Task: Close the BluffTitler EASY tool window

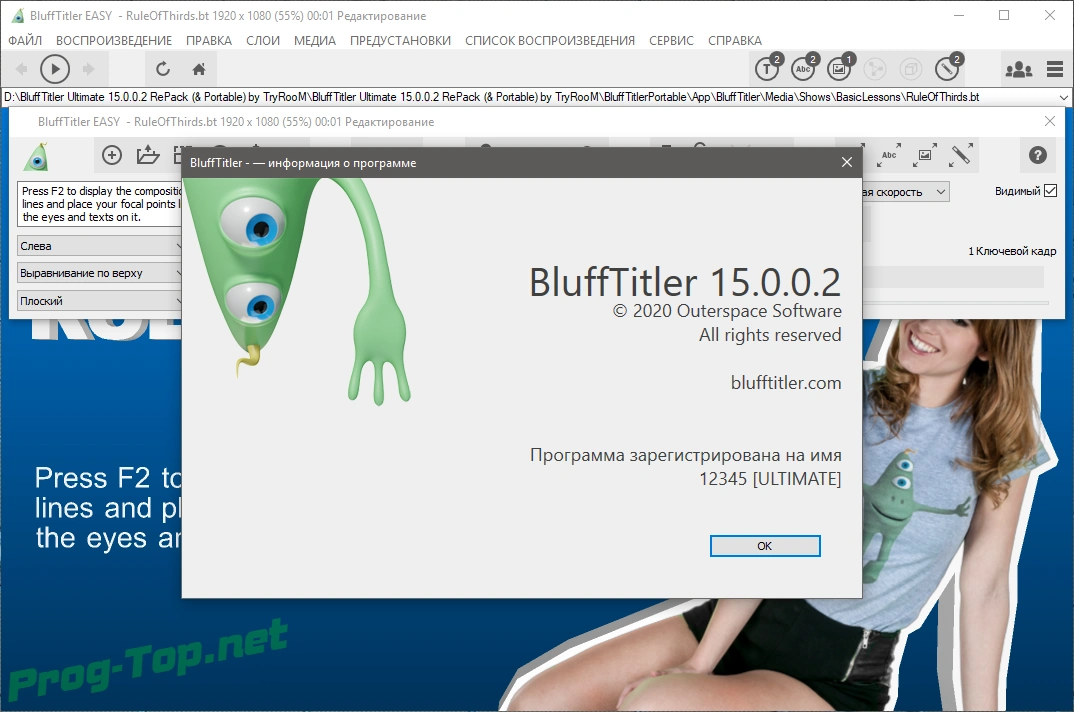Action: 1050,121
